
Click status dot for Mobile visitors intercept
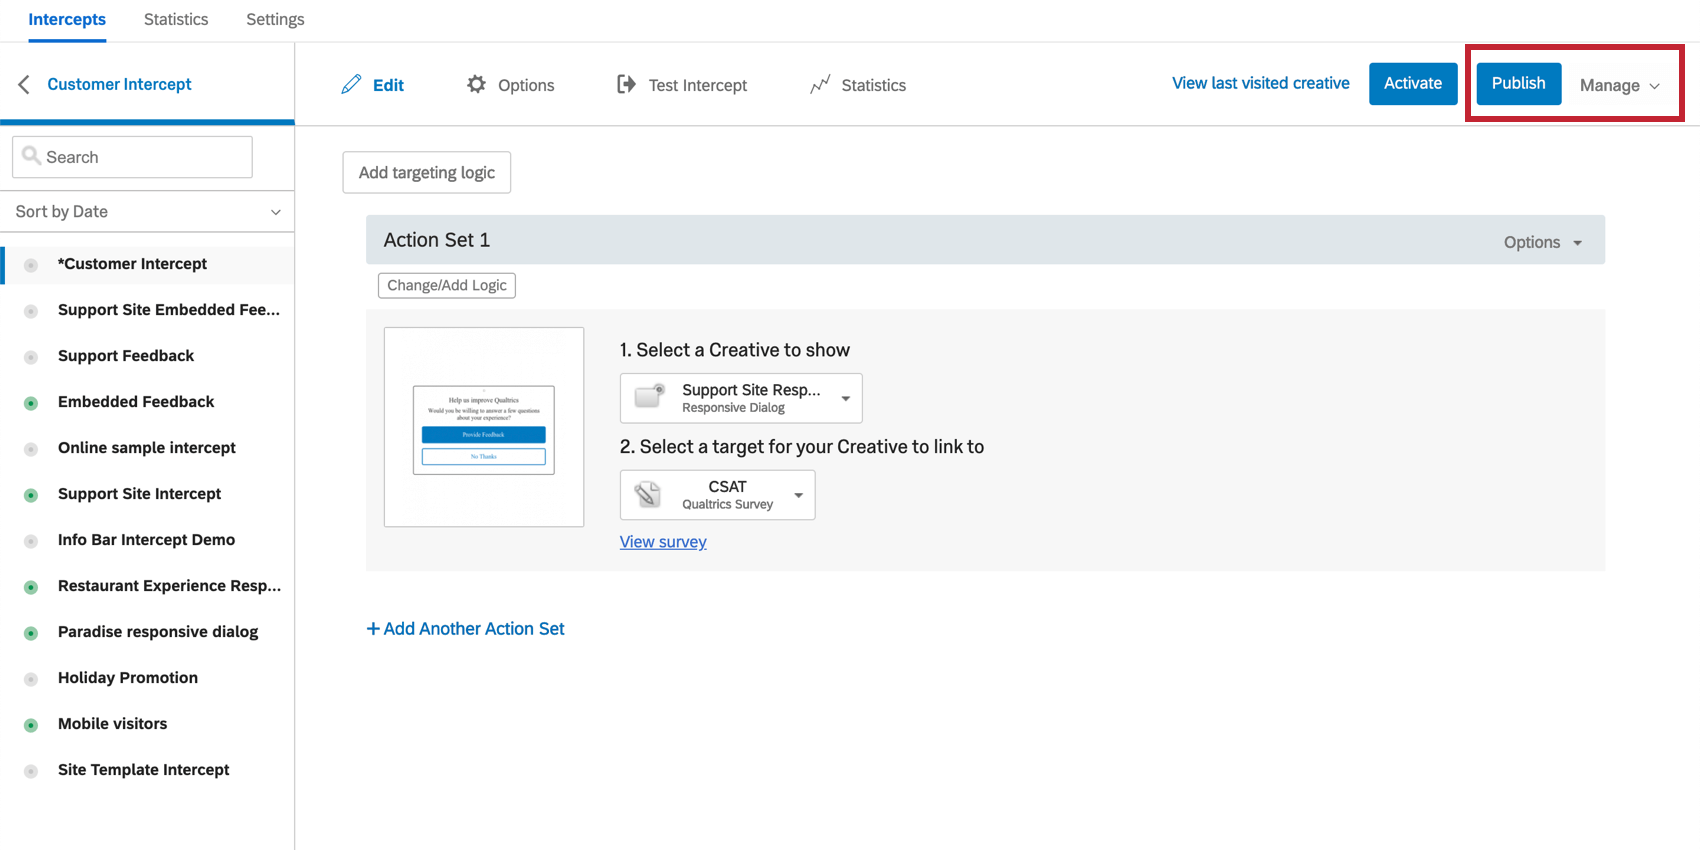[x=31, y=725]
